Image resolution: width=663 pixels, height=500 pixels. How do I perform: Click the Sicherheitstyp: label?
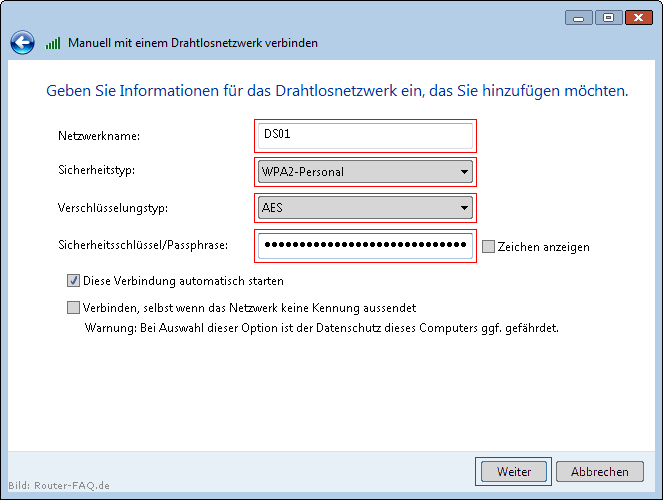[x=96, y=170]
